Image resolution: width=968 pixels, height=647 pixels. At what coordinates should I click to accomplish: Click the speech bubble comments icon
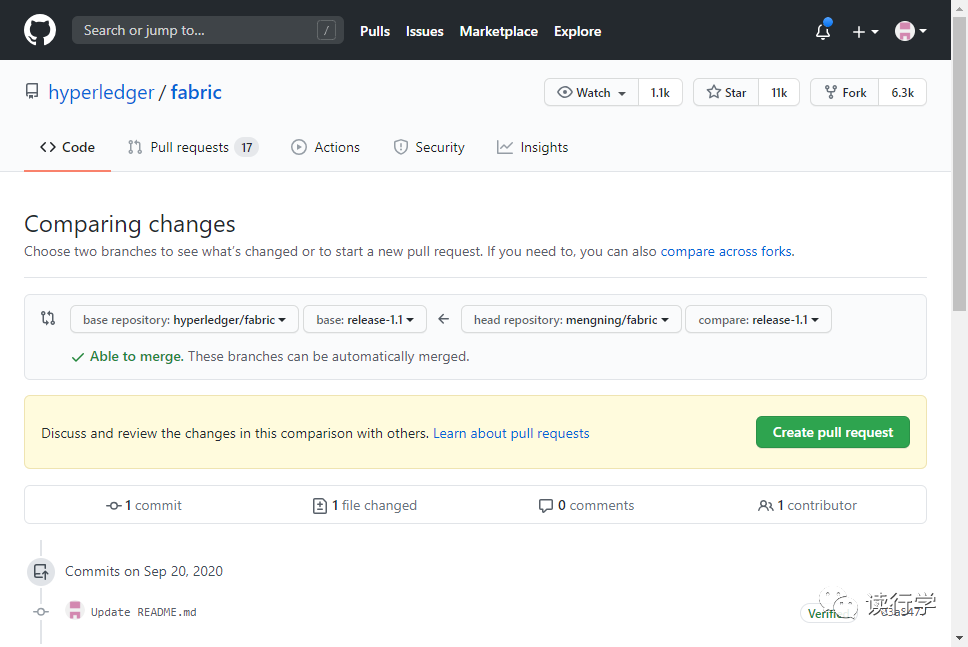pyautogui.click(x=546, y=506)
